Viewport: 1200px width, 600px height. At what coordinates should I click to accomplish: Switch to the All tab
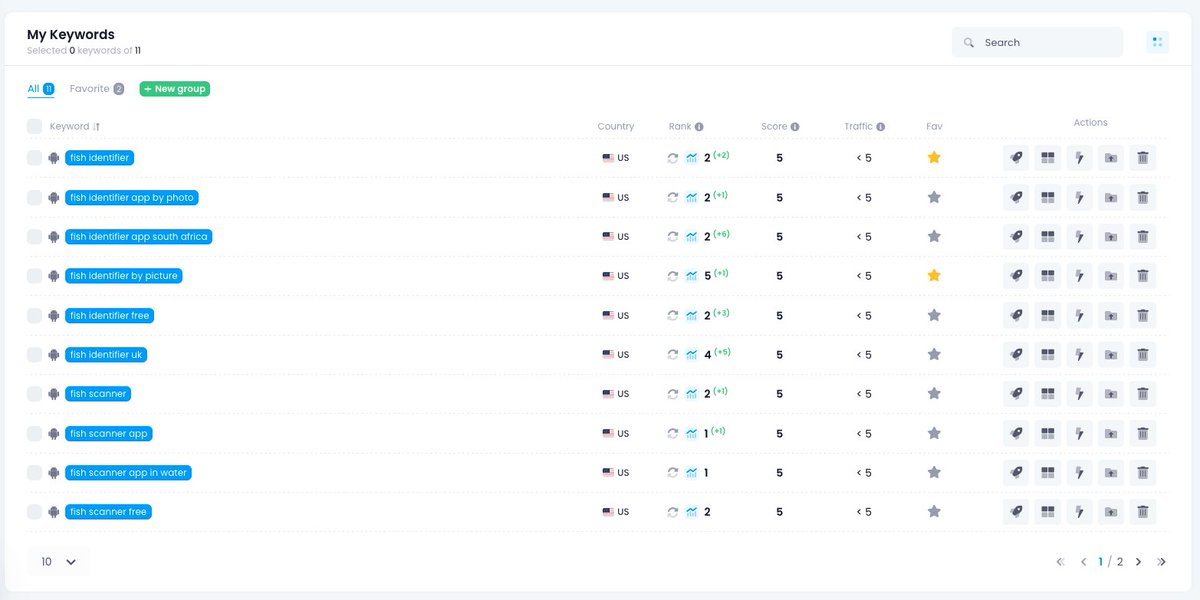tap(40, 89)
